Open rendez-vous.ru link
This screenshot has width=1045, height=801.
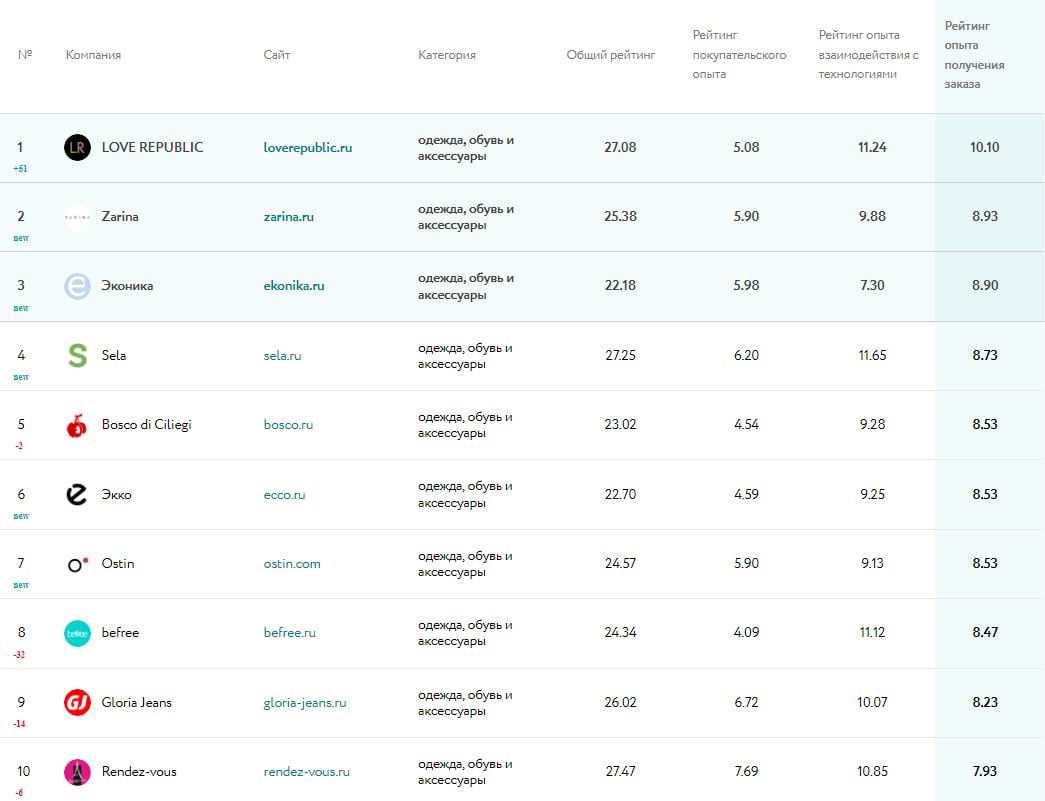click(307, 772)
